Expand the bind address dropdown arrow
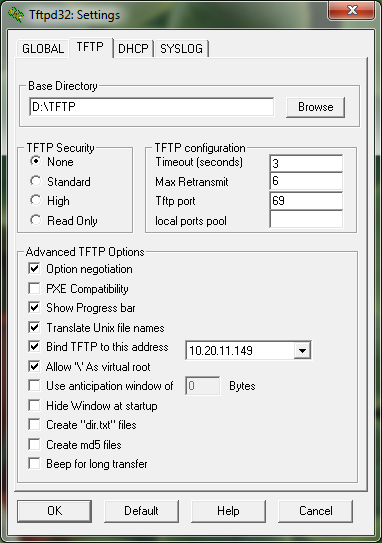This screenshot has height=543, width=382. (x=302, y=350)
